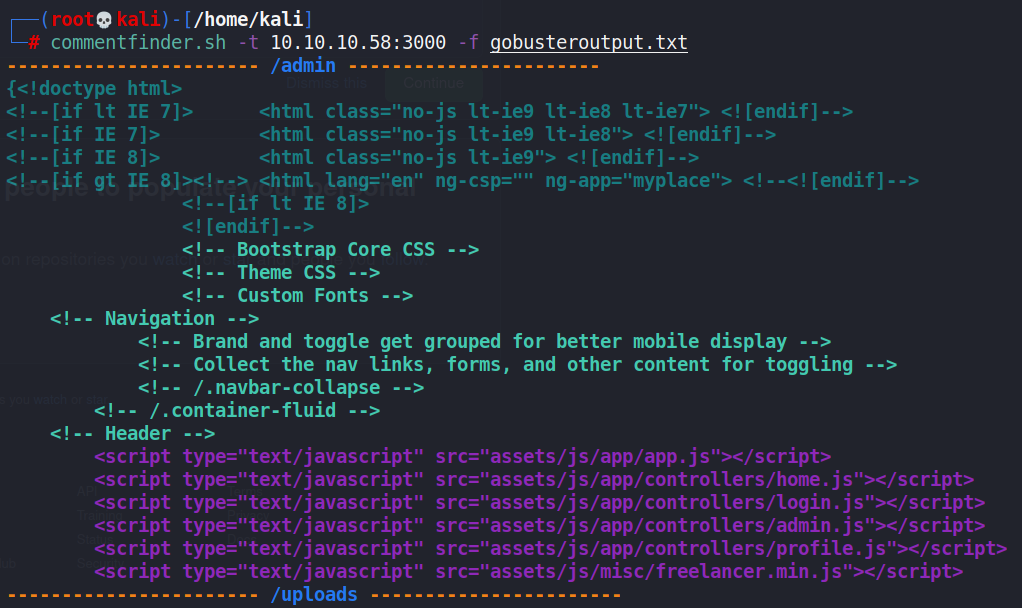Screen dimensions: 1022x608
Task: Click the 'Theme CSS' comment
Action: (281, 273)
